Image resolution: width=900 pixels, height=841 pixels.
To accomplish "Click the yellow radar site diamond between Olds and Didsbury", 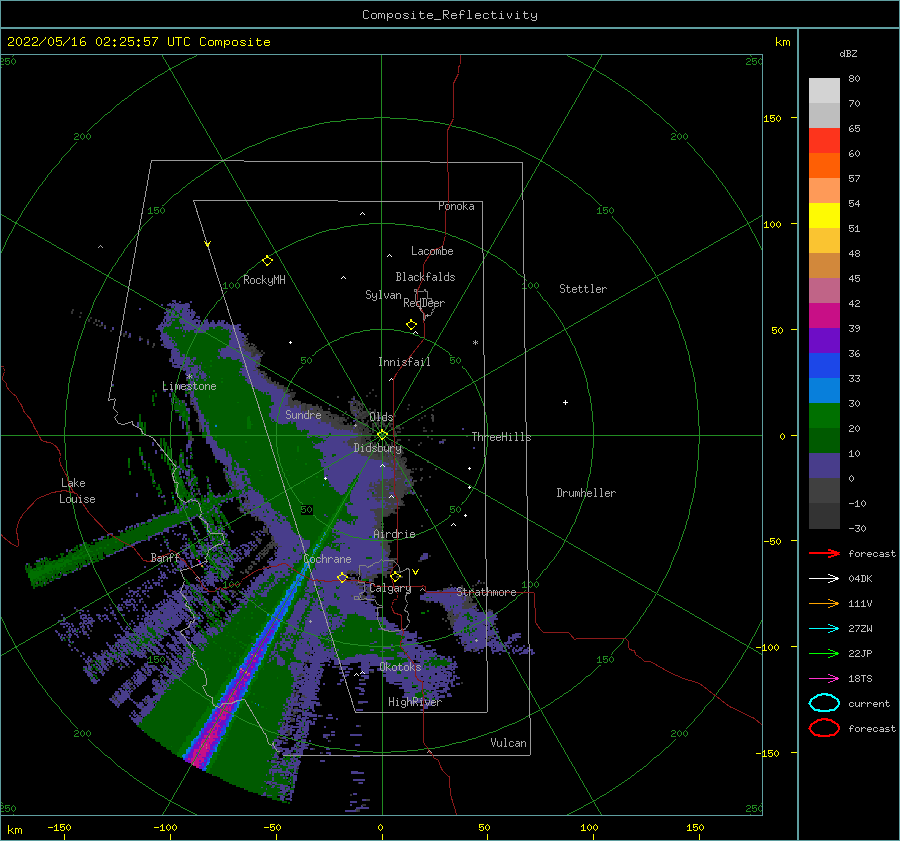I will 382,435.
